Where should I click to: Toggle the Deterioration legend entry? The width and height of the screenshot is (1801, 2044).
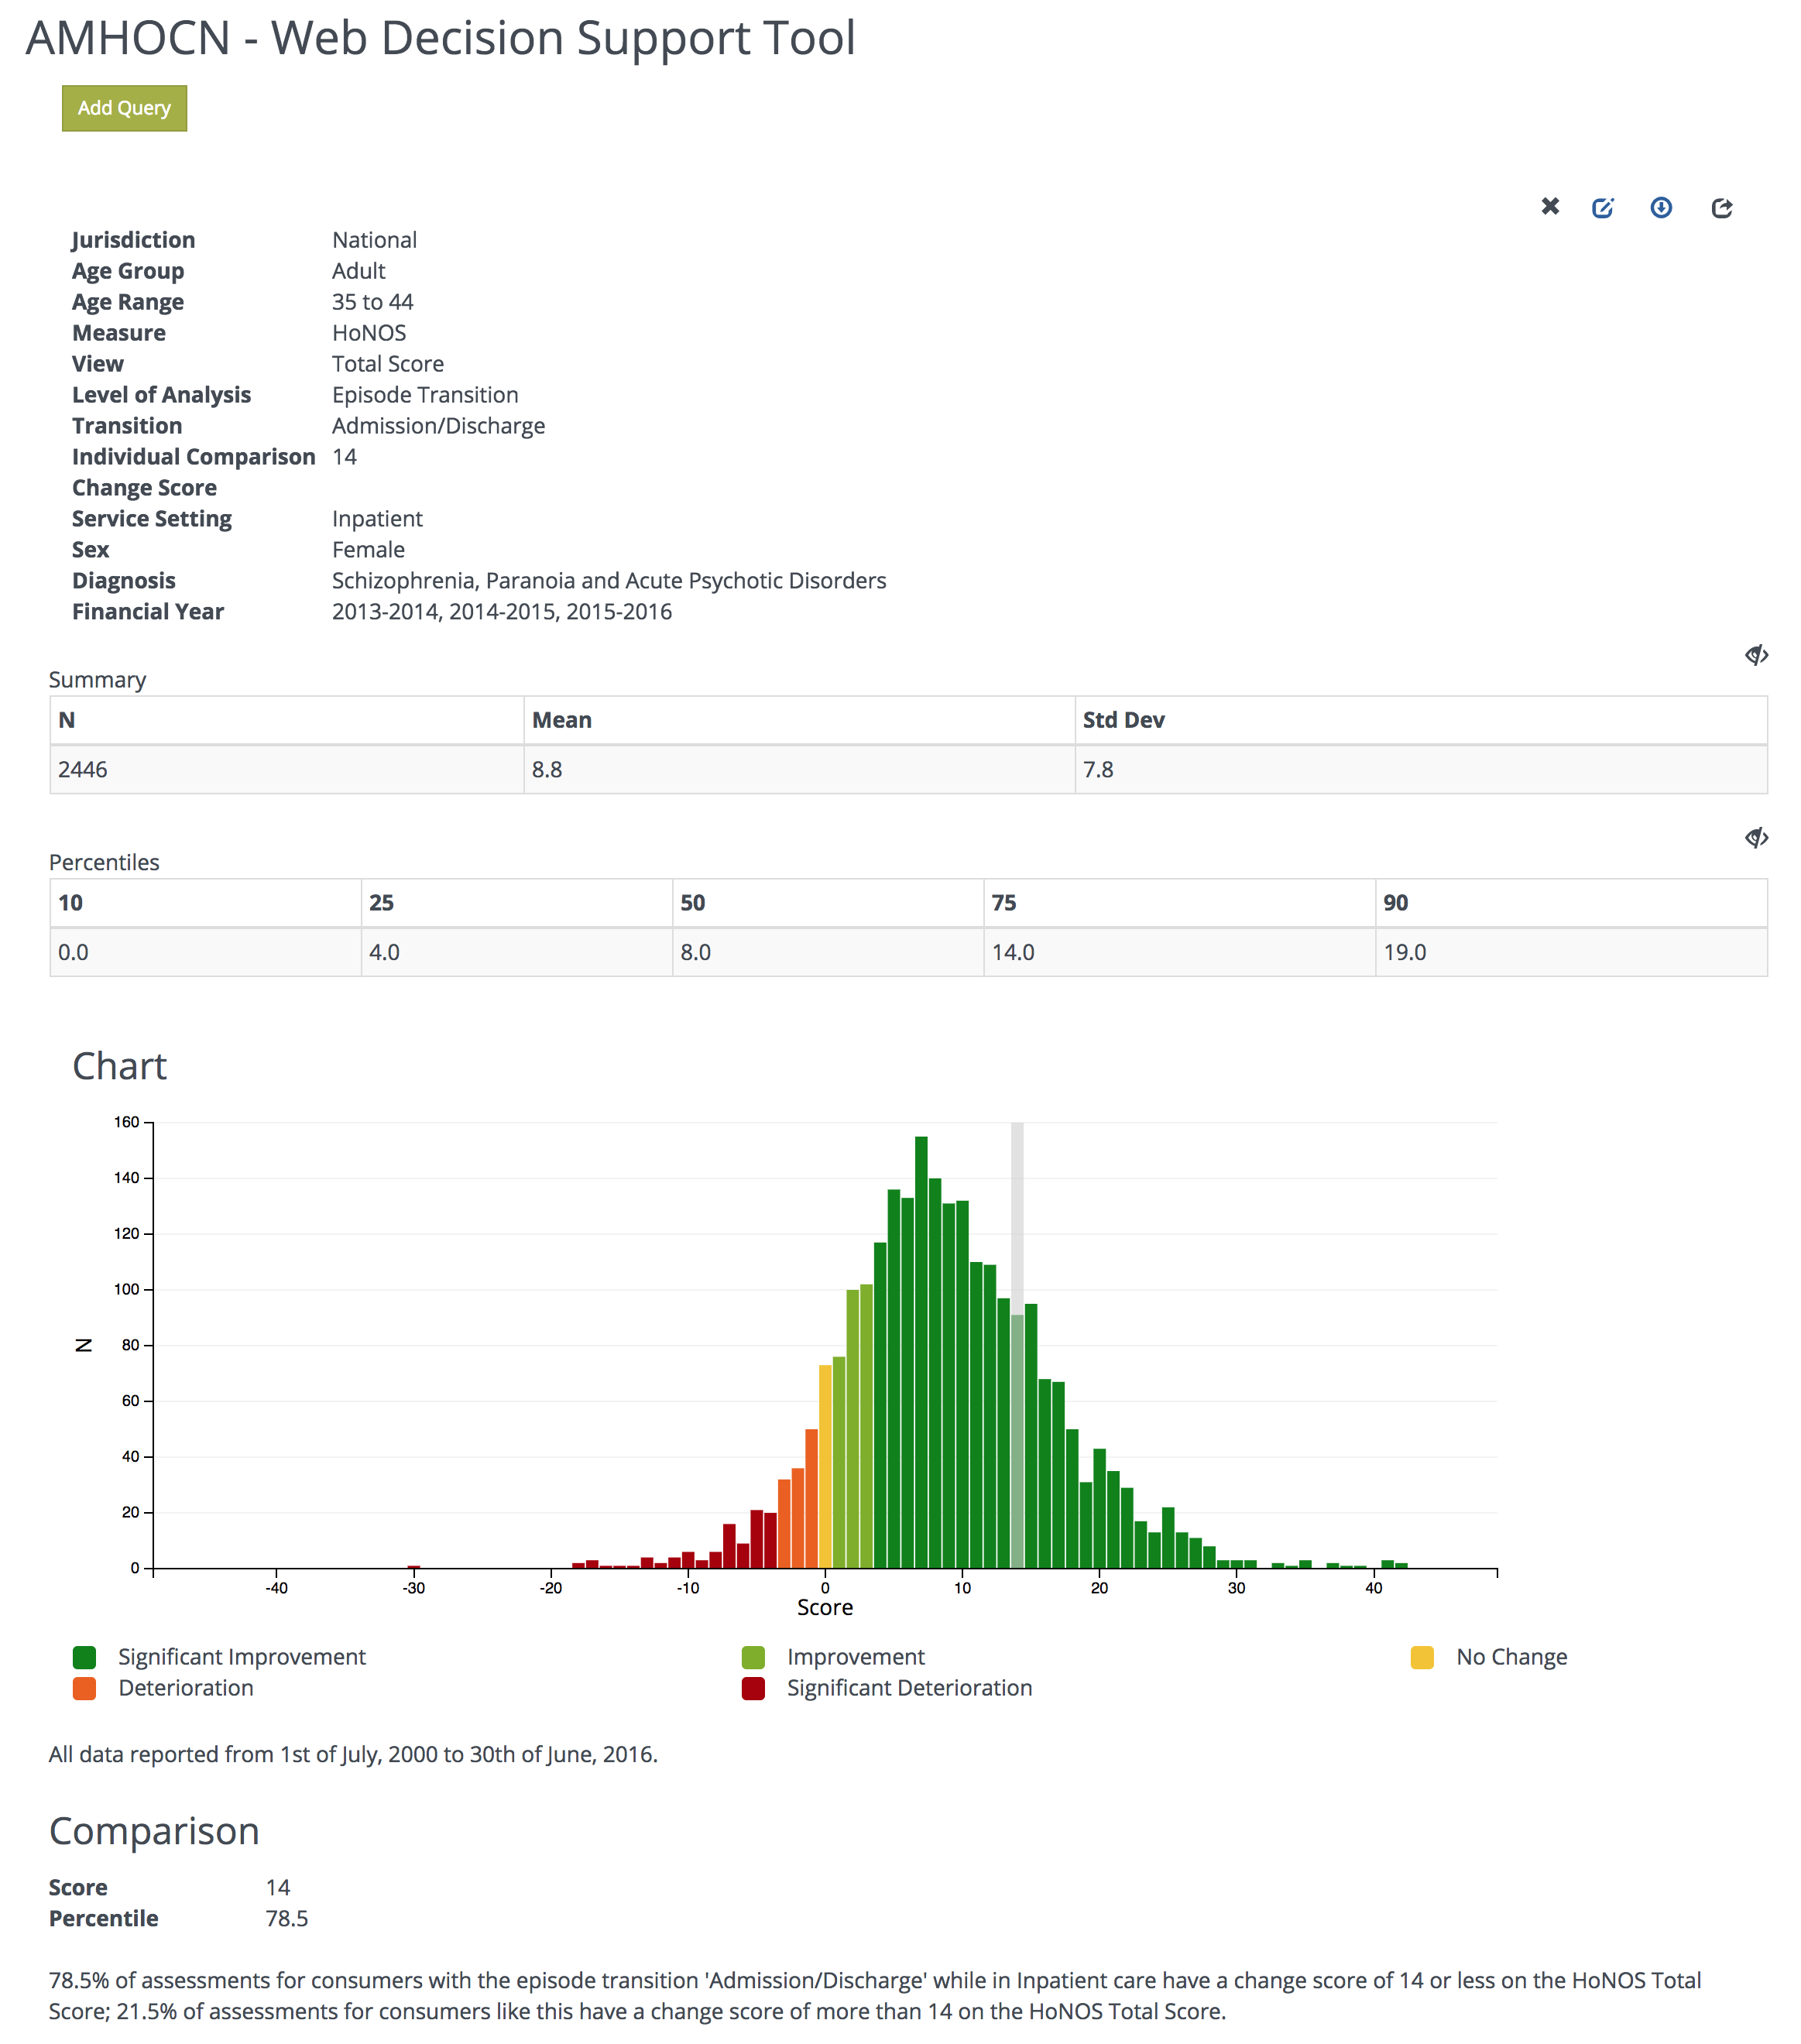point(84,1688)
